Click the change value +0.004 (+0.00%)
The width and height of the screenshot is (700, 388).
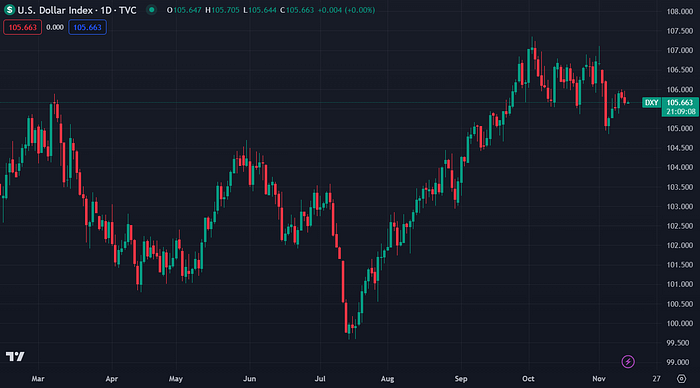click(x=346, y=10)
